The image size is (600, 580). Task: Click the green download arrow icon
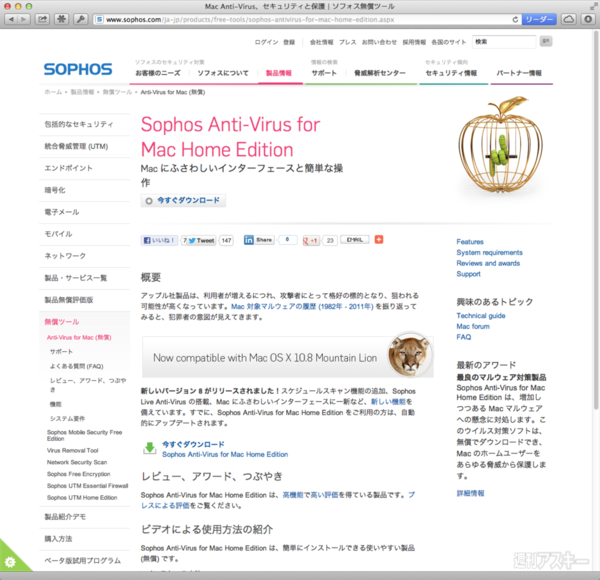pyautogui.click(x=150, y=448)
